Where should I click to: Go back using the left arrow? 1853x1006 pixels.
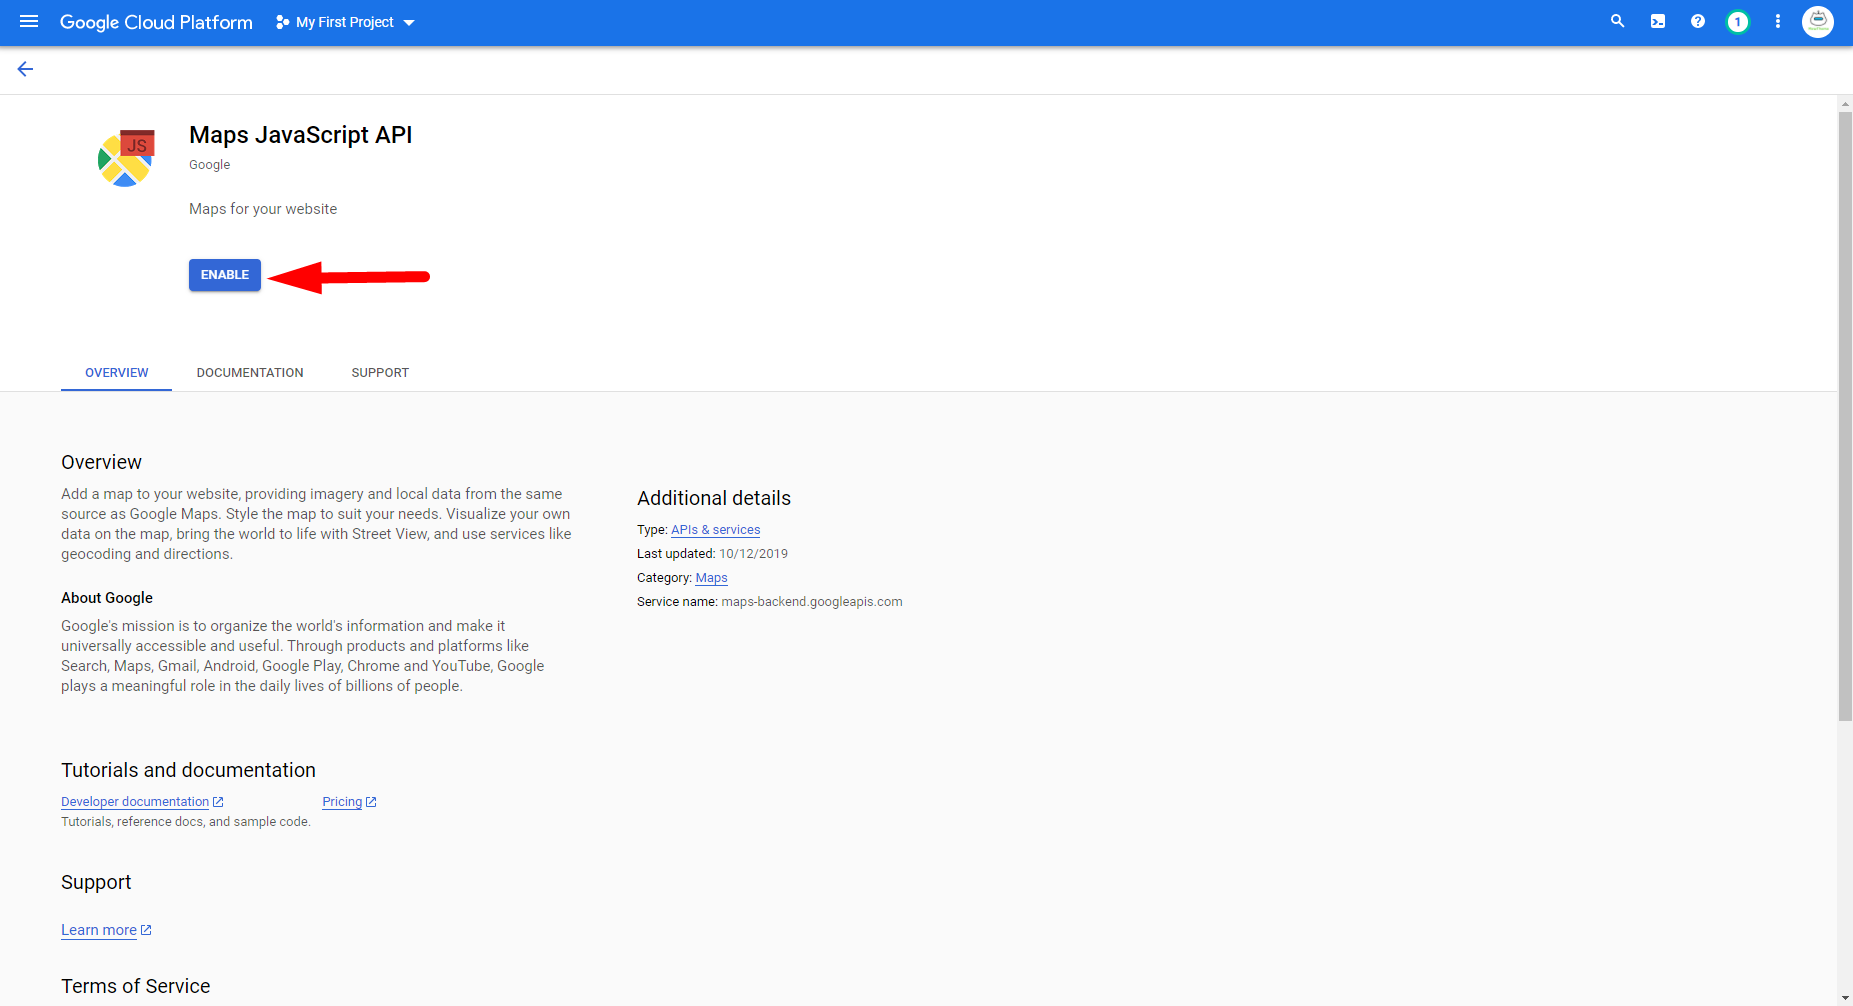click(25, 69)
